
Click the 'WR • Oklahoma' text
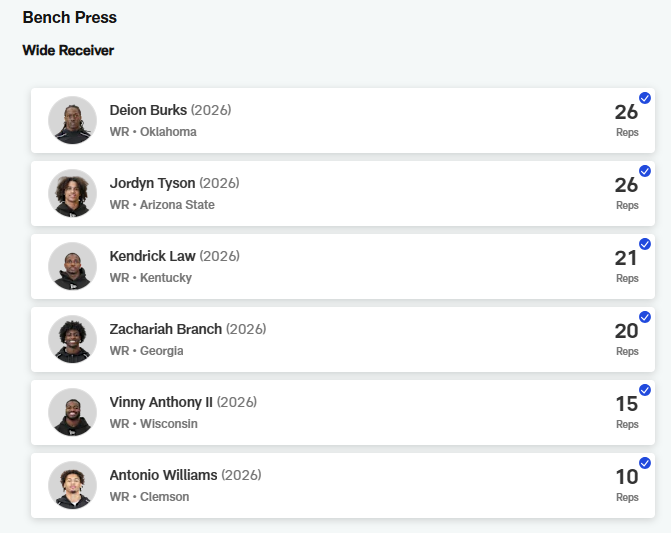coord(153,132)
